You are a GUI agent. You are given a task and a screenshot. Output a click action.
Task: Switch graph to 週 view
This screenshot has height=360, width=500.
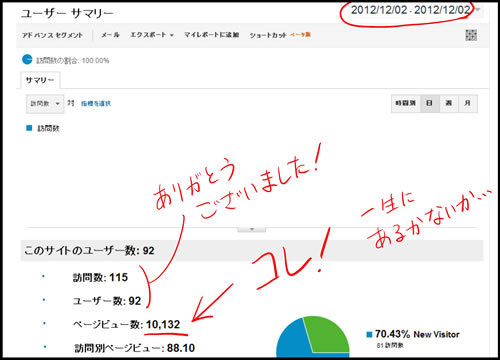click(449, 103)
